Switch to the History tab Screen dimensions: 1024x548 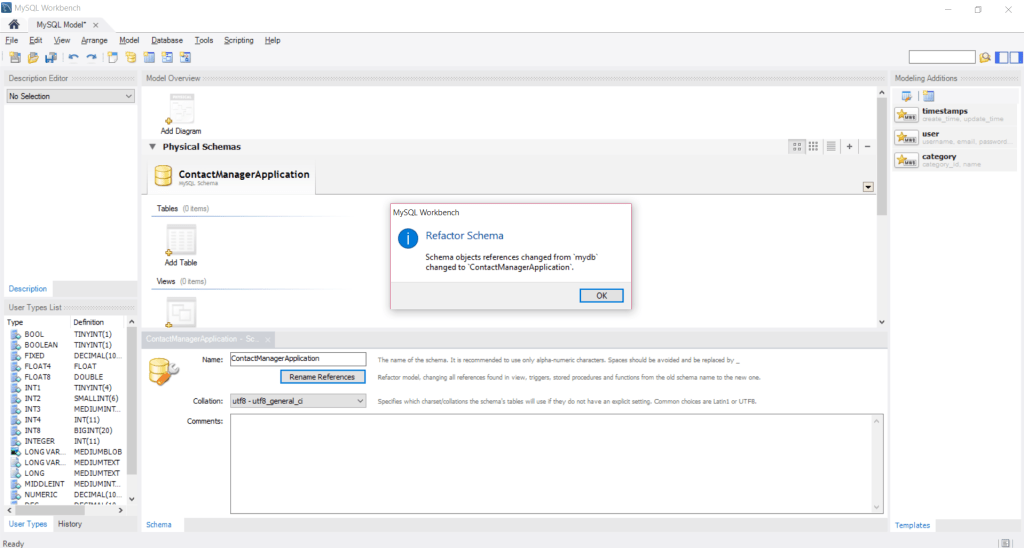[x=70, y=524]
